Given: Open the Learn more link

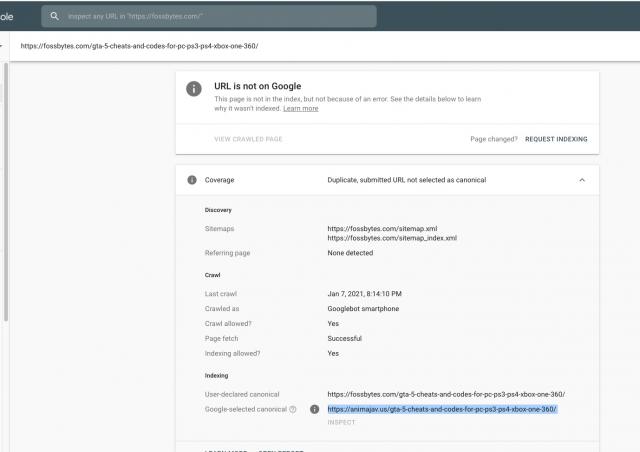Looking at the screenshot, I should 300,109.
